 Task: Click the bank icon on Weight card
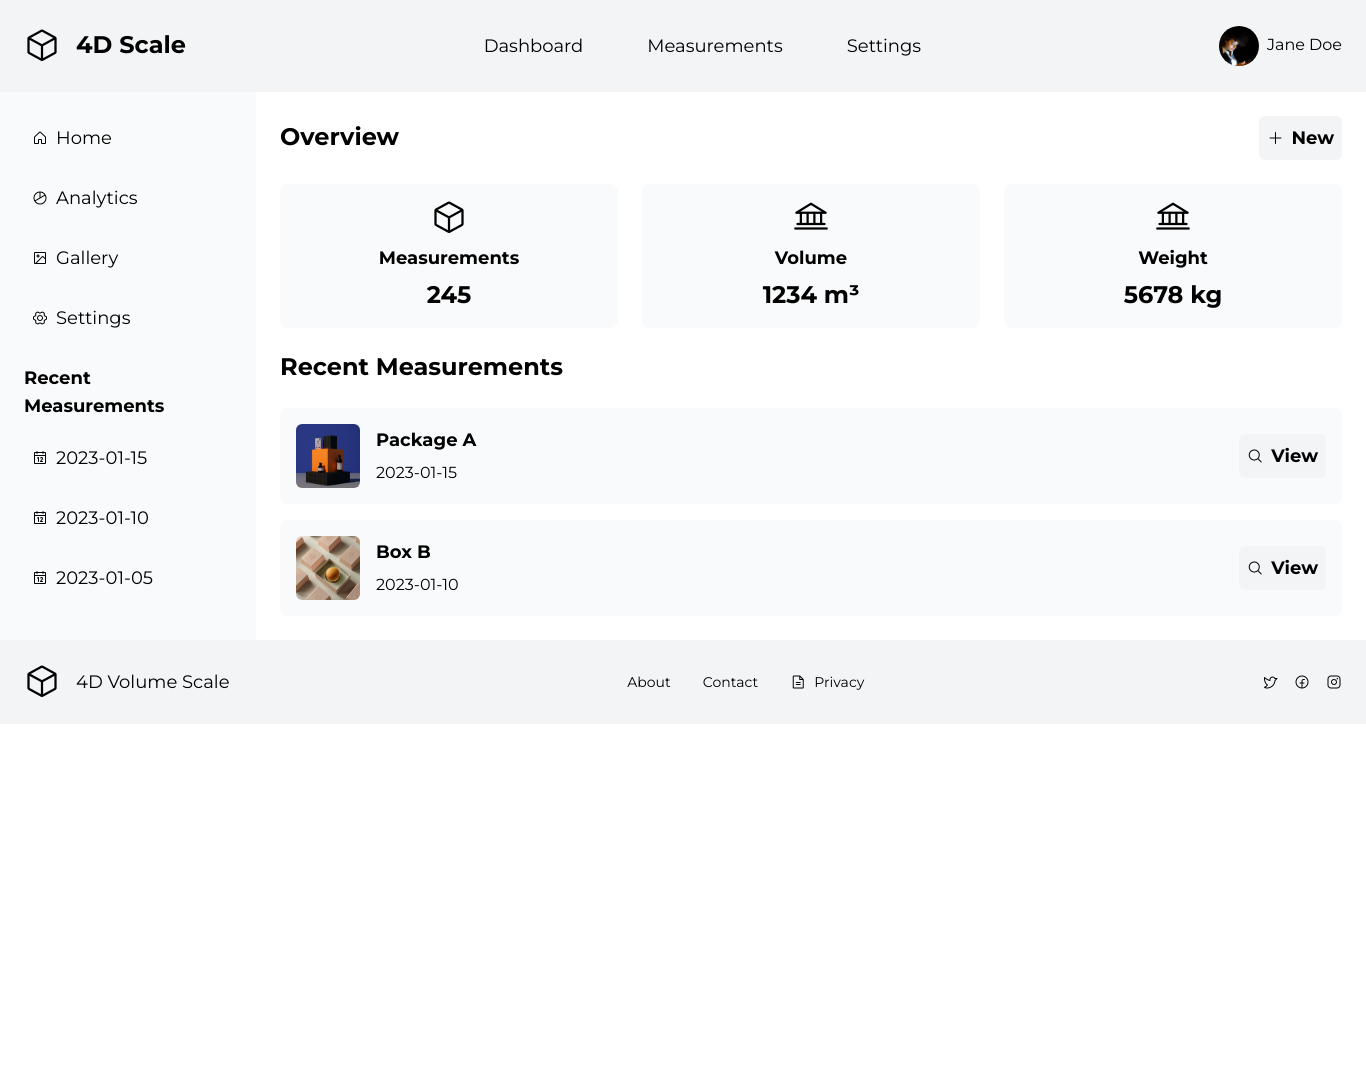pyautogui.click(x=1173, y=216)
